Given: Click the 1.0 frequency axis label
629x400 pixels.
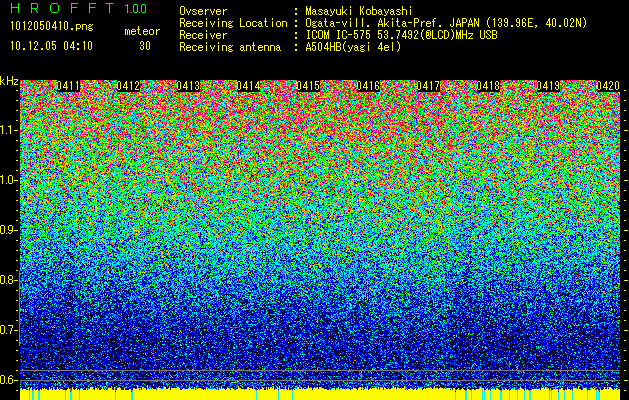Looking at the screenshot, I should [9, 180].
